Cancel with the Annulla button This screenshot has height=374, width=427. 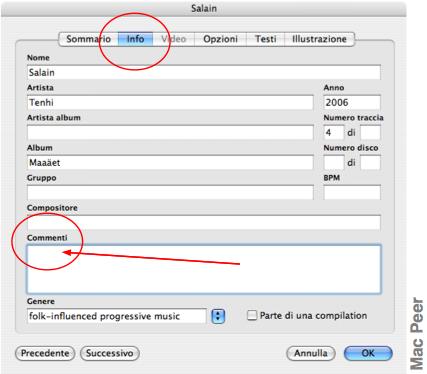pos(311,353)
